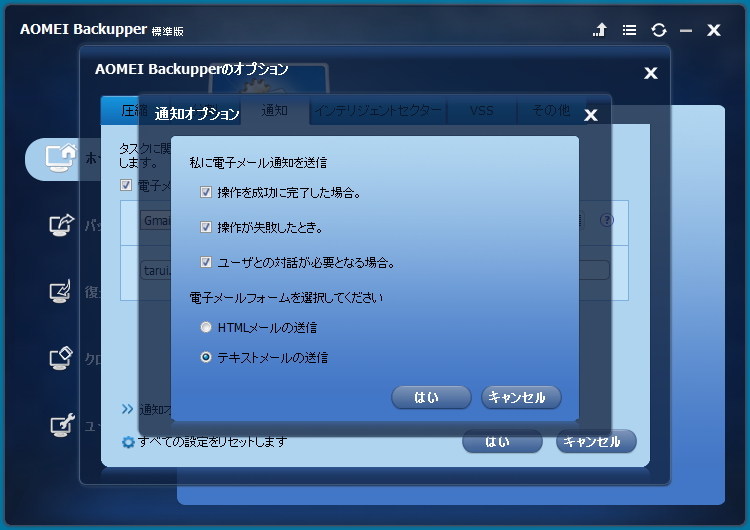Click the refresh icon in title bar
This screenshot has height=530, width=750.
tap(659, 30)
